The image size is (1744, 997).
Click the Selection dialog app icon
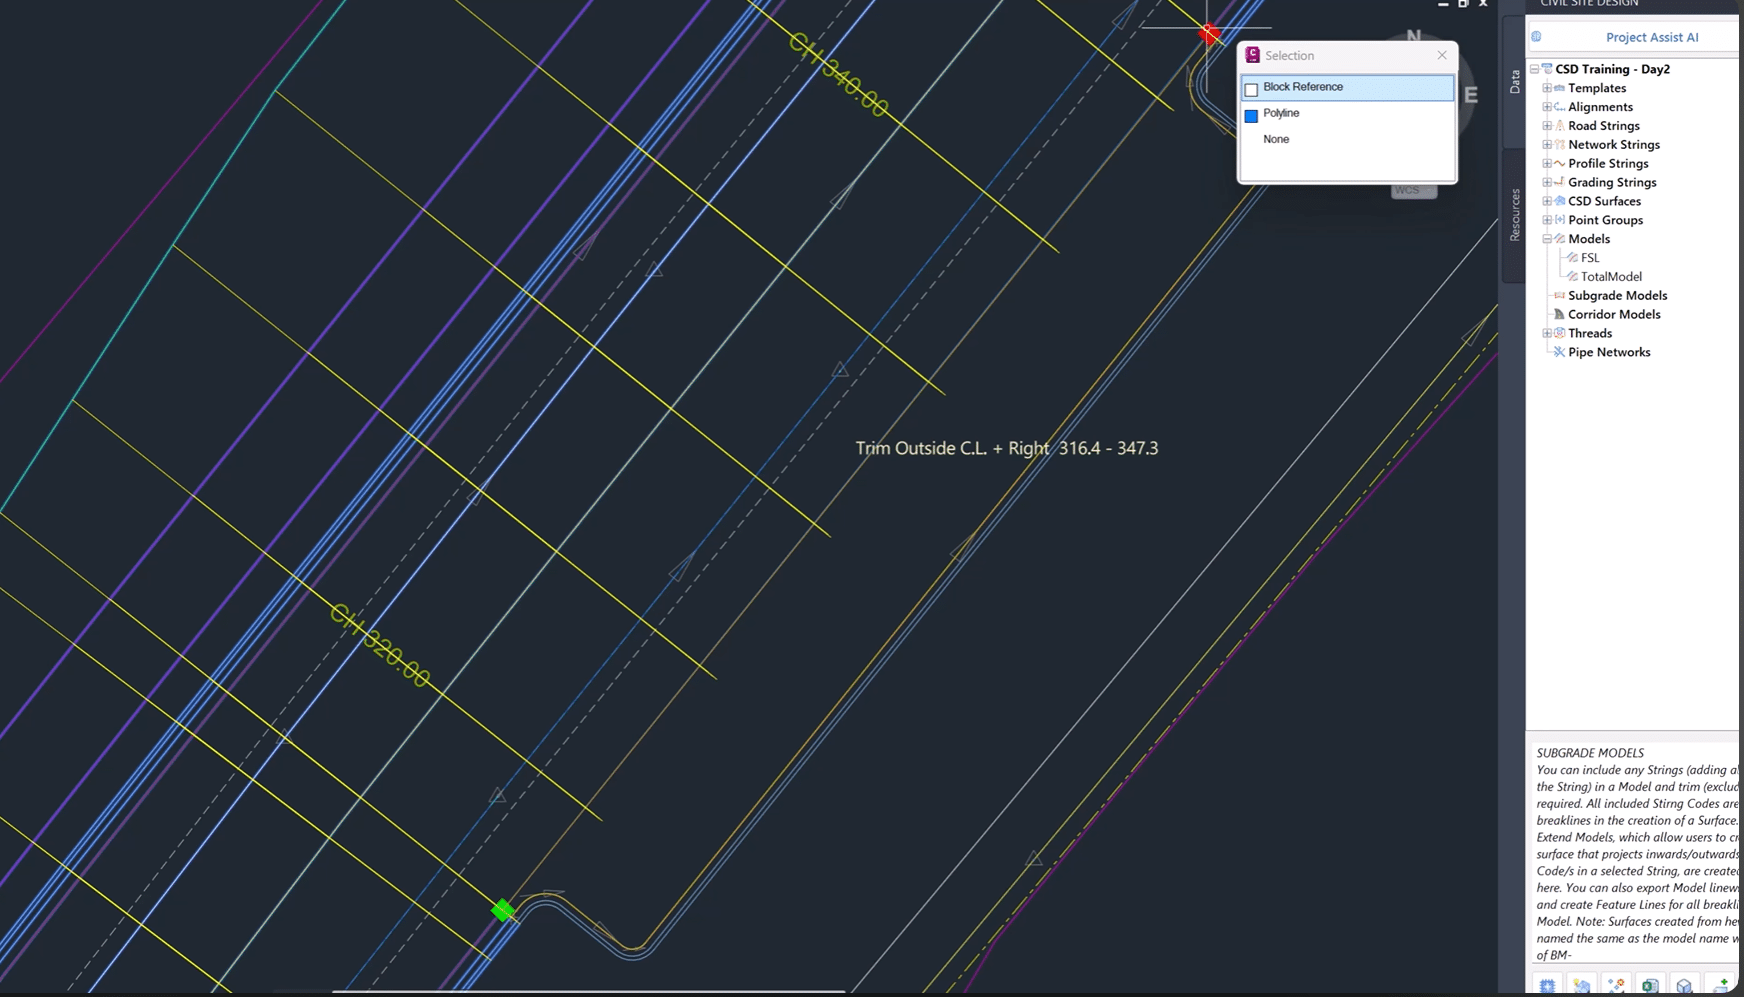coord(1252,55)
